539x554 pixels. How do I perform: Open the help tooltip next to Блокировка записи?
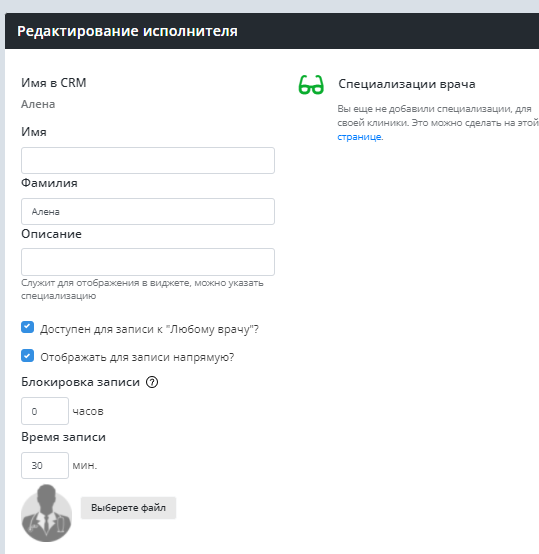click(152, 382)
